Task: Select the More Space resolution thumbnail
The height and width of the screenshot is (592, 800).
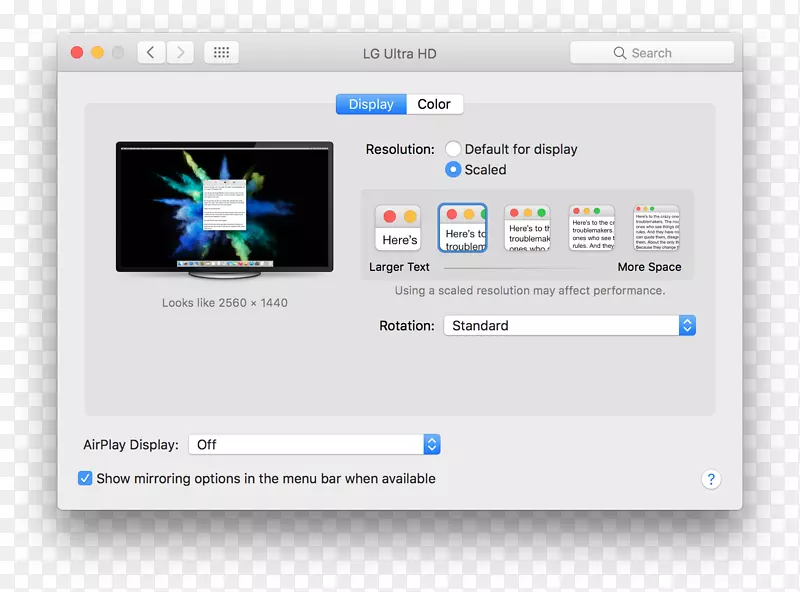Action: click(656, 226)
